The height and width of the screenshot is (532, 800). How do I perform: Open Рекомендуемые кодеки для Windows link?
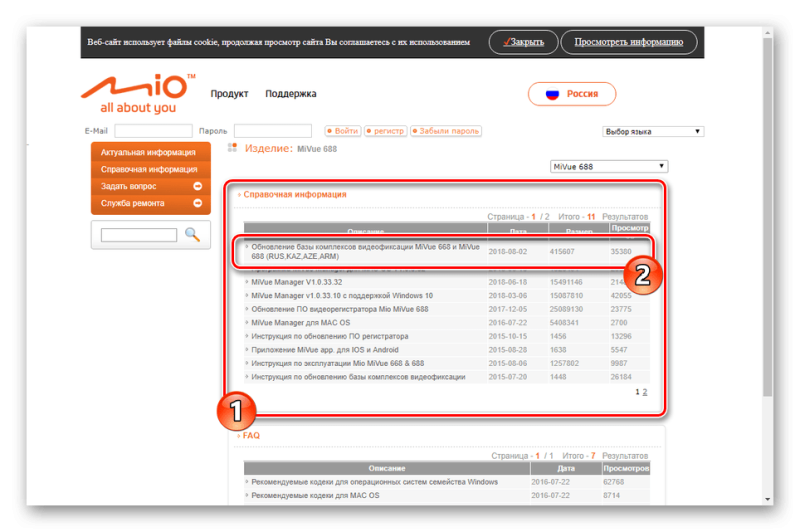click(x=374, y=482)
